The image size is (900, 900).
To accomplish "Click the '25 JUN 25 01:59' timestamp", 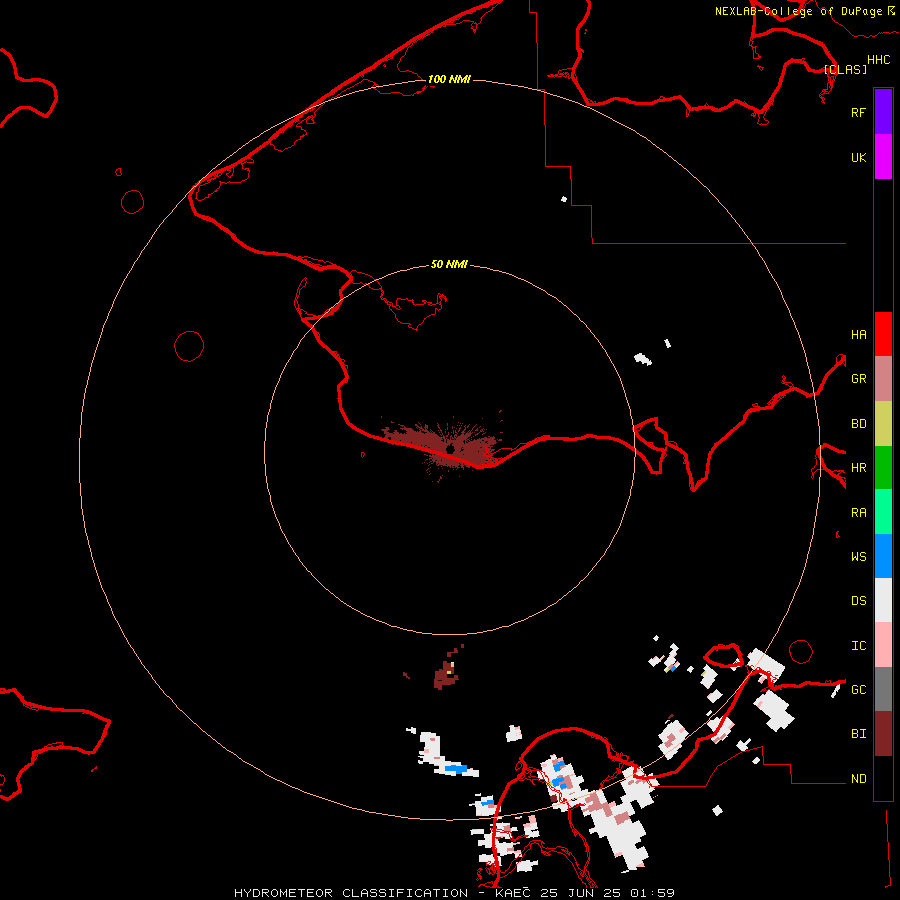I will tap(607, 893).
